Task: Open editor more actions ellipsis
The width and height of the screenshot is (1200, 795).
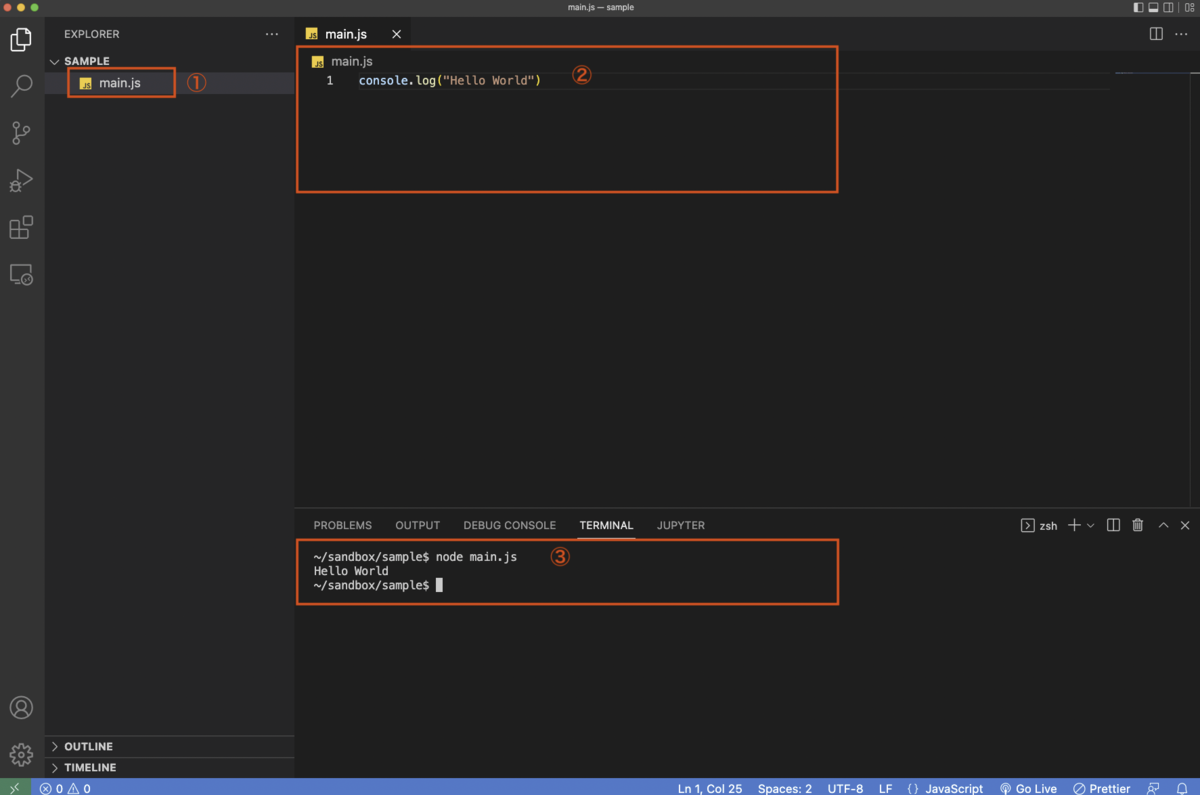Action: coord(1181,34)
